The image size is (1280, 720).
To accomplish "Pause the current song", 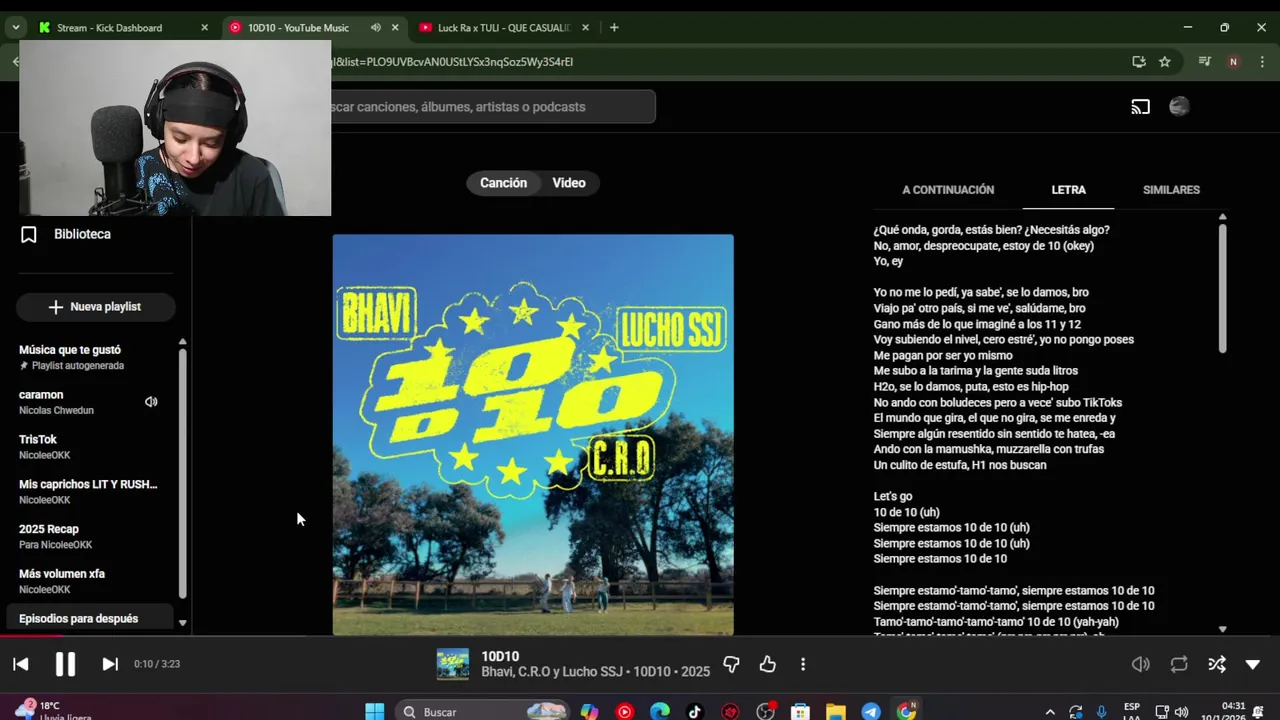I will coord(65,664).
